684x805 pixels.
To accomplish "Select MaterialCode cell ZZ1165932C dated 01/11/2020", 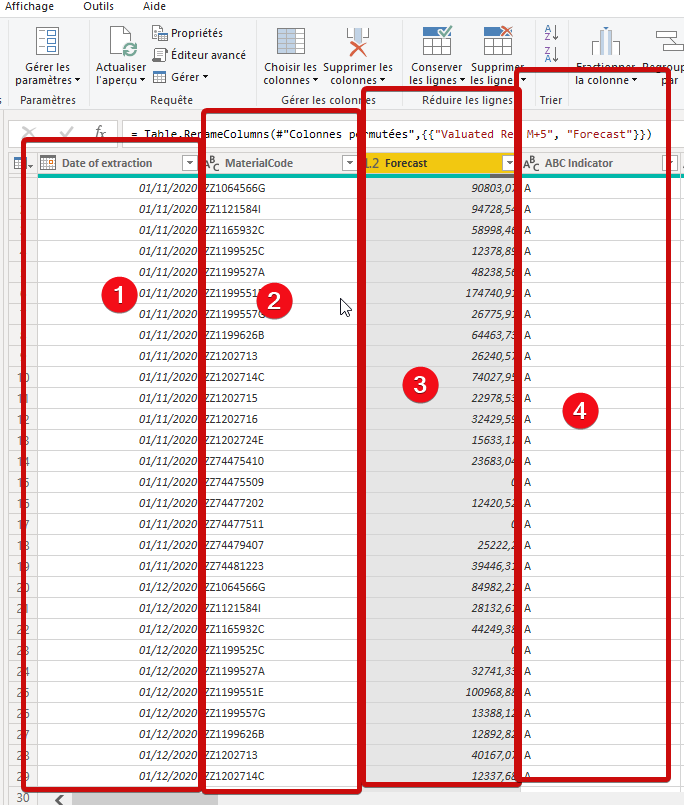I will [x=280, y=230].
